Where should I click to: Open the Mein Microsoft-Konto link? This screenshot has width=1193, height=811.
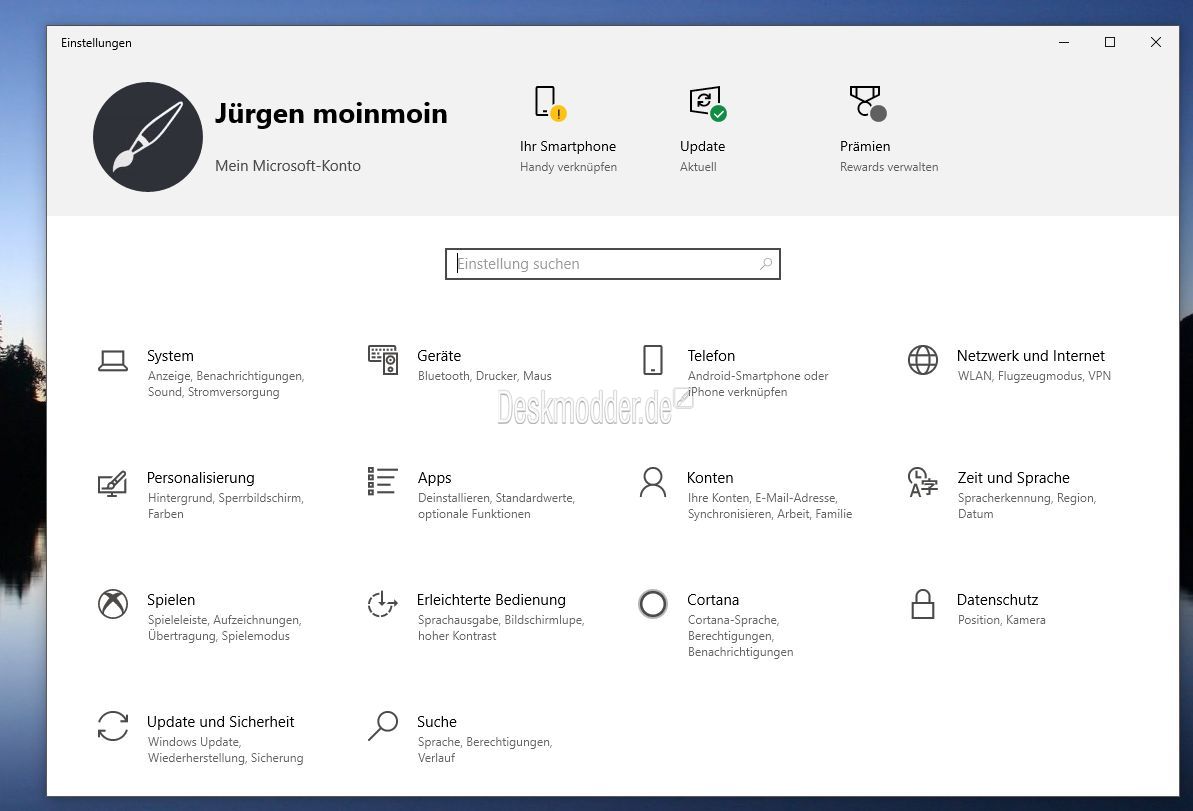tap(288, 166)
